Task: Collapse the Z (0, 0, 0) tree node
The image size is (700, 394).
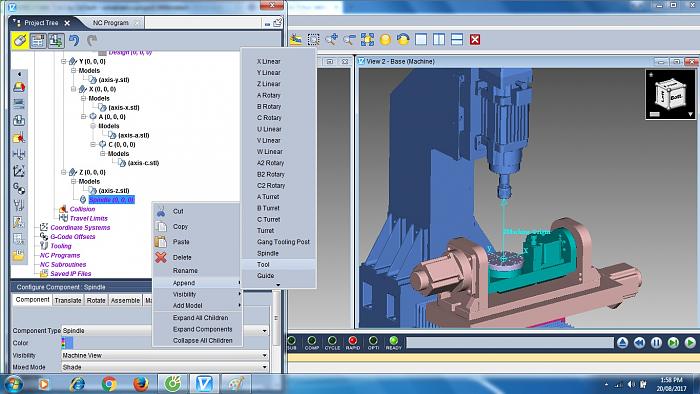Action: coord(64,172)
